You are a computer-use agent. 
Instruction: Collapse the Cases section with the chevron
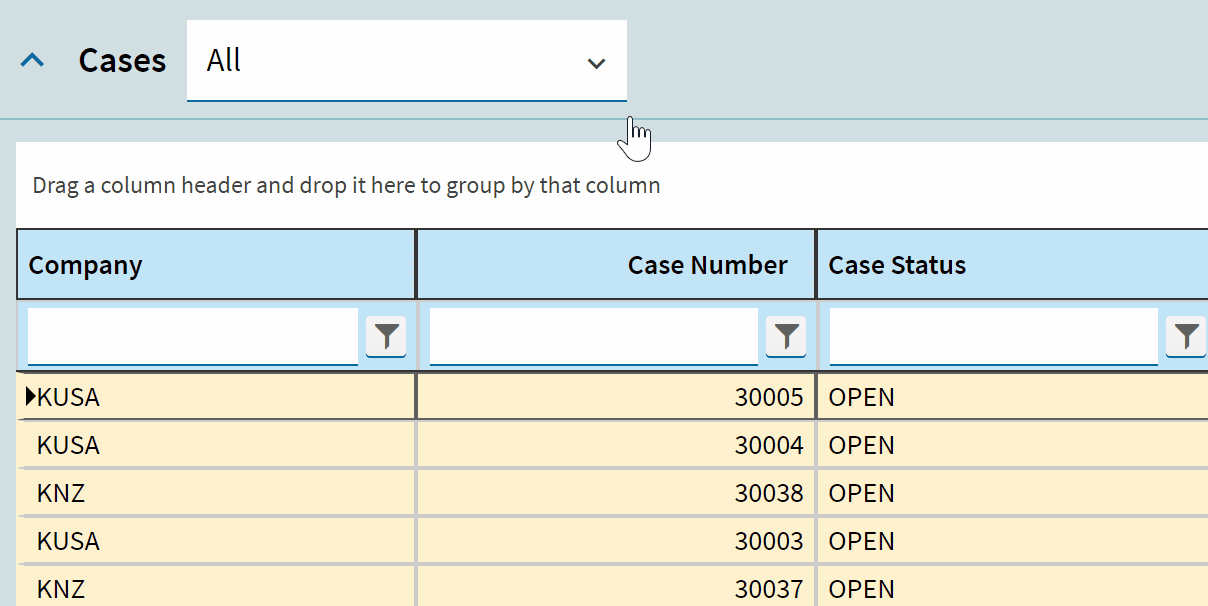(x=33, y=61)
